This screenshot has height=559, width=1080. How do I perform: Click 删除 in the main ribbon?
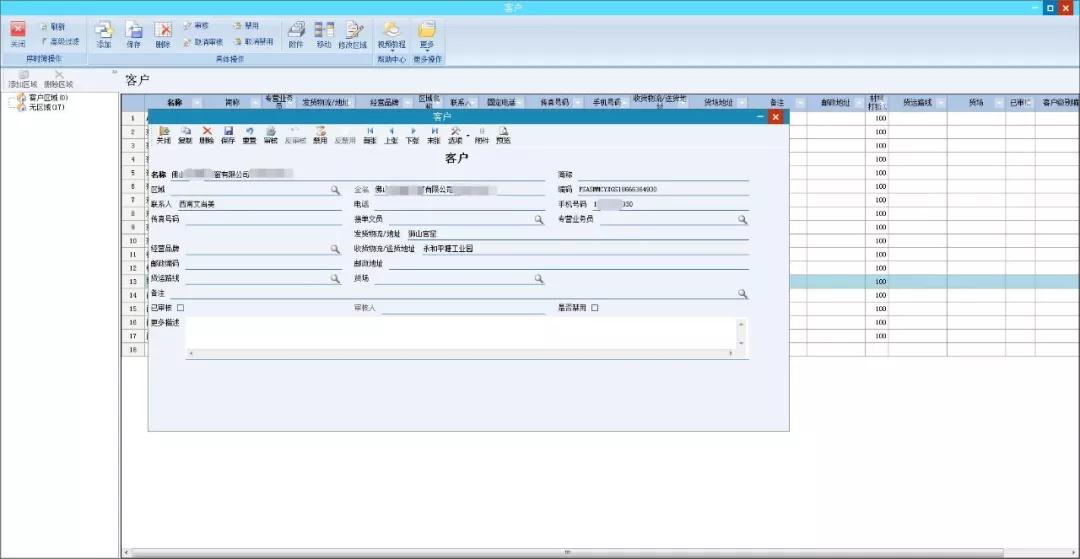point(163,34)
